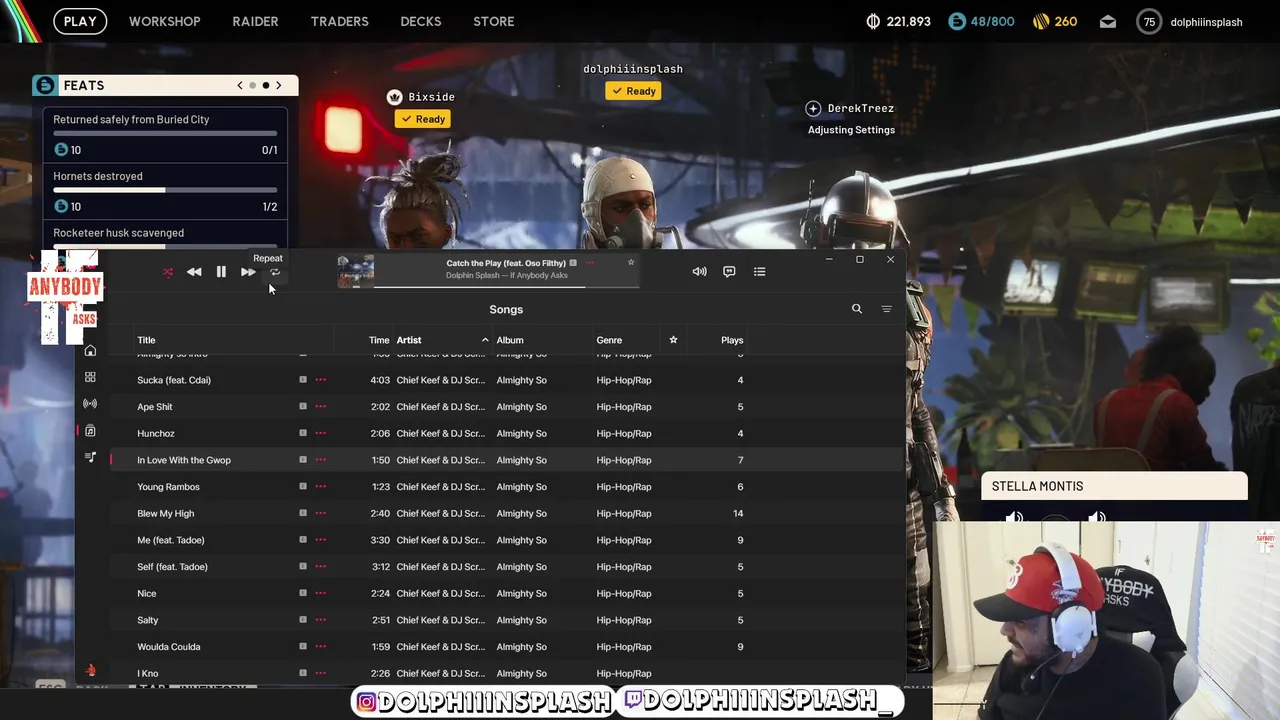1280x720 pixels.
Task: Open Radio icon in music sidebar
Action: [90, 403]
